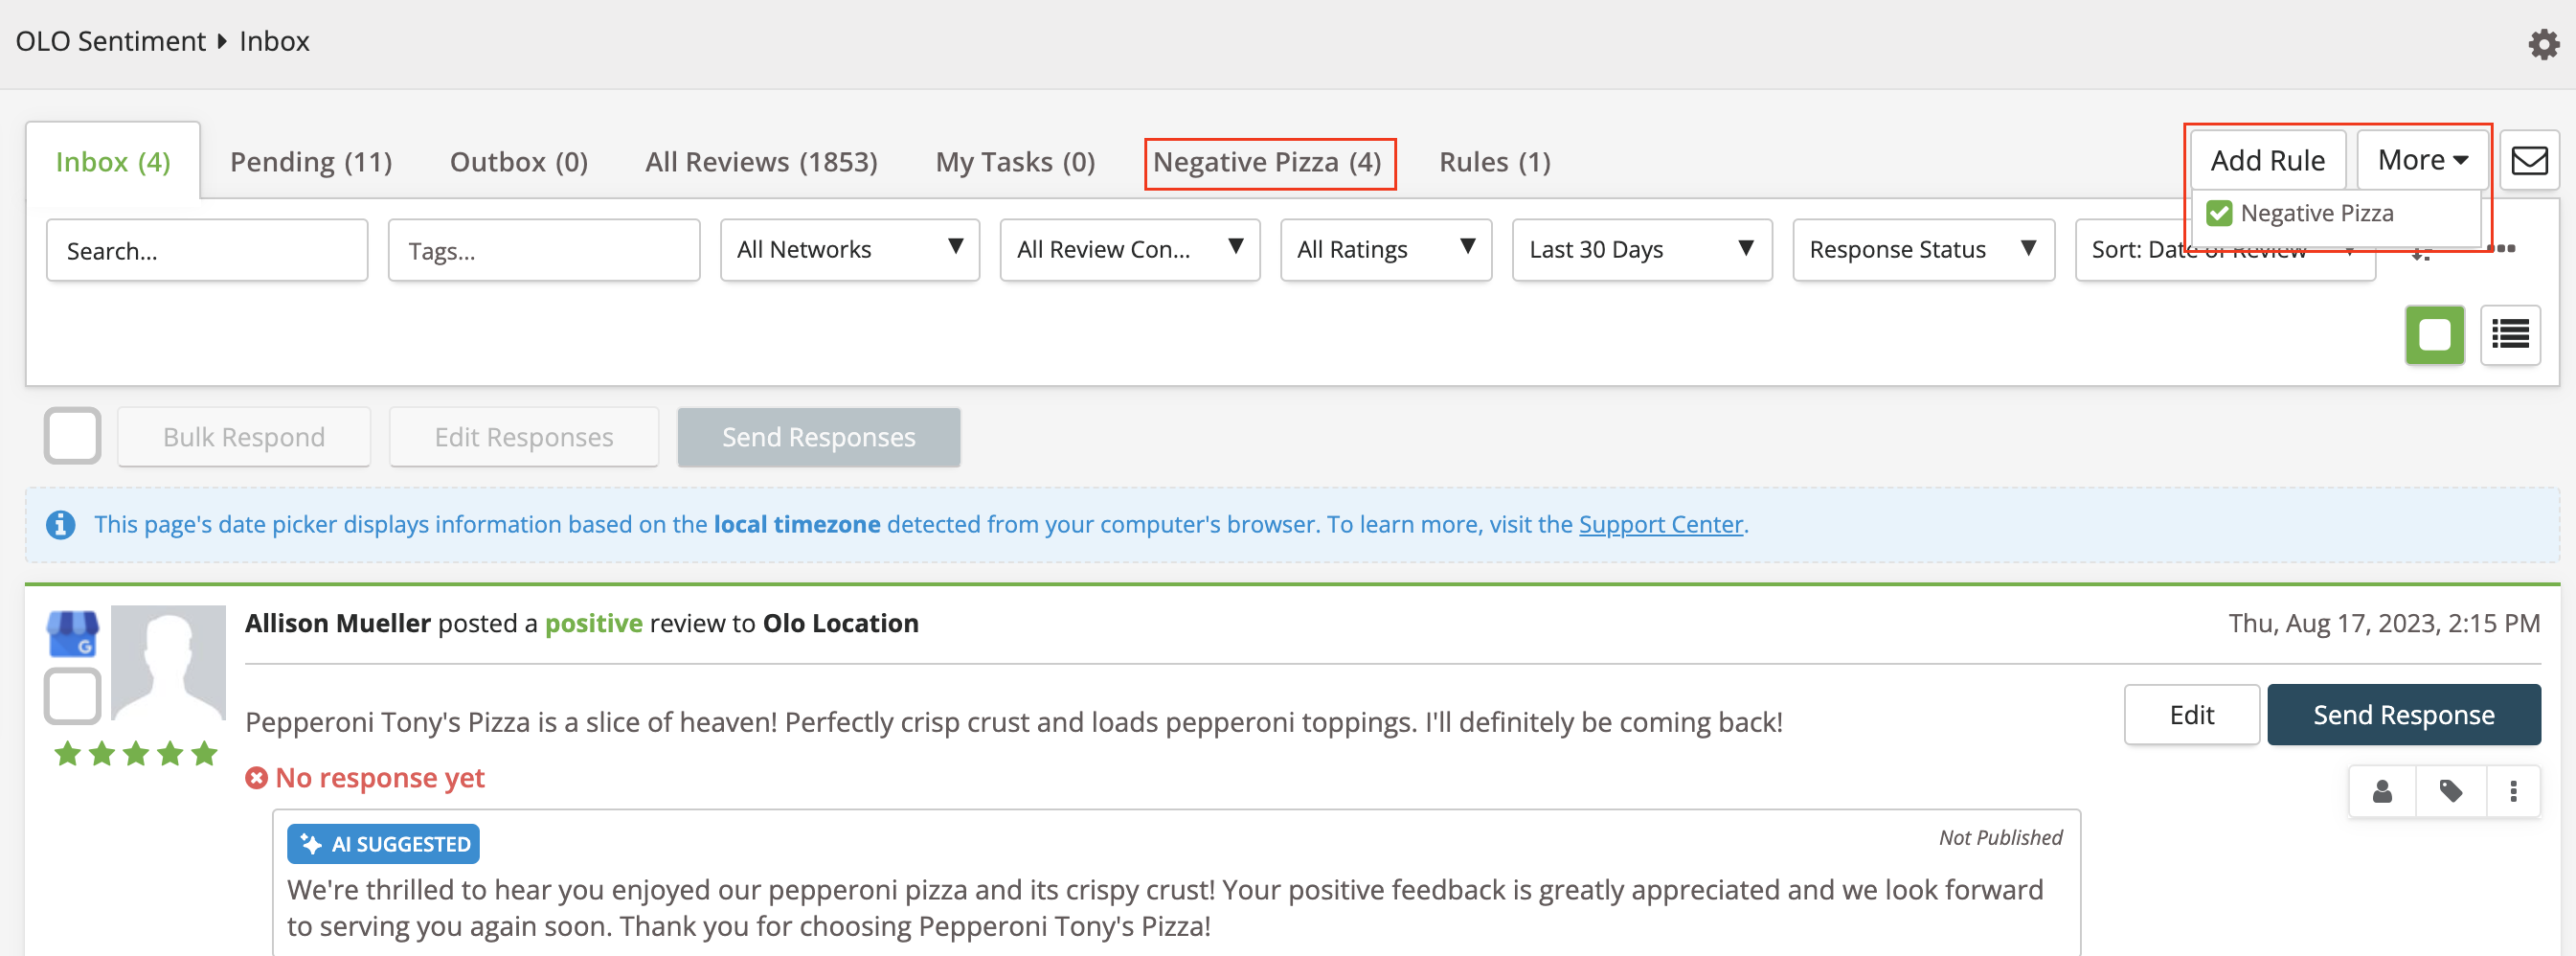Click the tag icon on Allison's review
Screen dimensions: 2576x956
pyautogui.click(x=2450, y=792)
